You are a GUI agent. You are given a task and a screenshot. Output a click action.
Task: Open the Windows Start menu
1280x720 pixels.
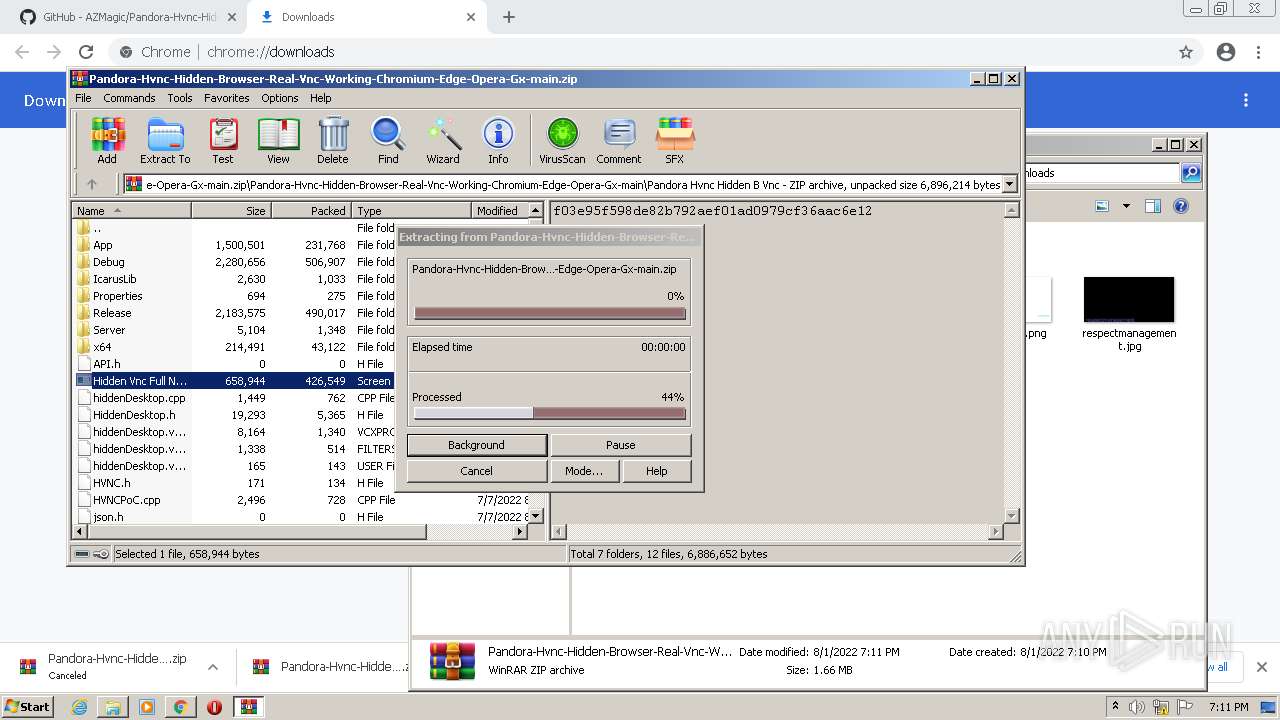(x=28, y=706)
